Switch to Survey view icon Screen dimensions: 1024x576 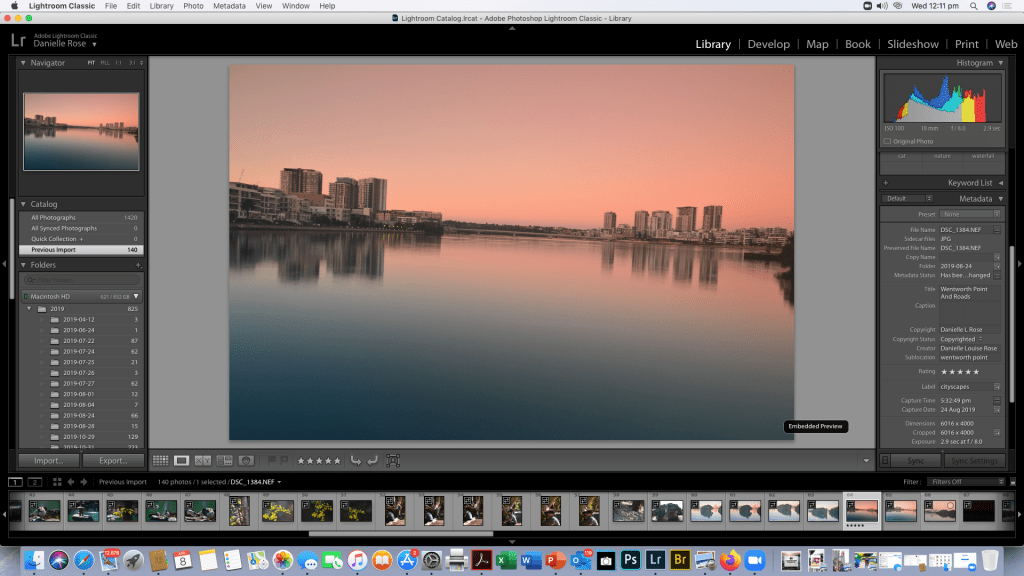point(224,461)
